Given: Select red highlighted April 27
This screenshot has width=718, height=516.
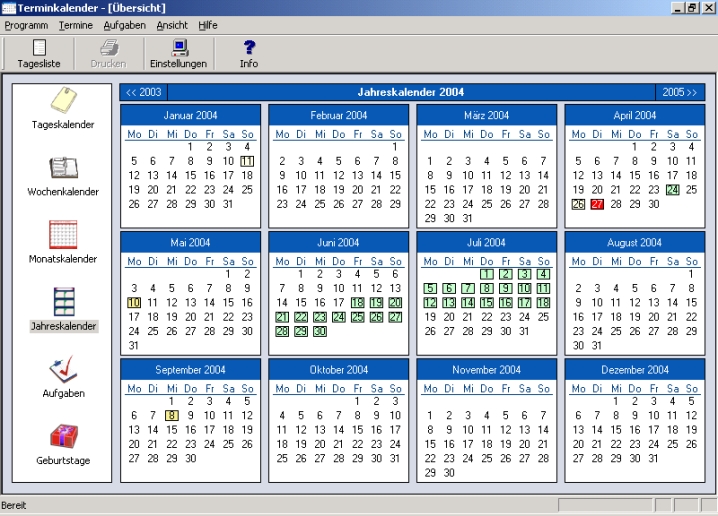Looking at the screenshot, I should click(597, 204).
